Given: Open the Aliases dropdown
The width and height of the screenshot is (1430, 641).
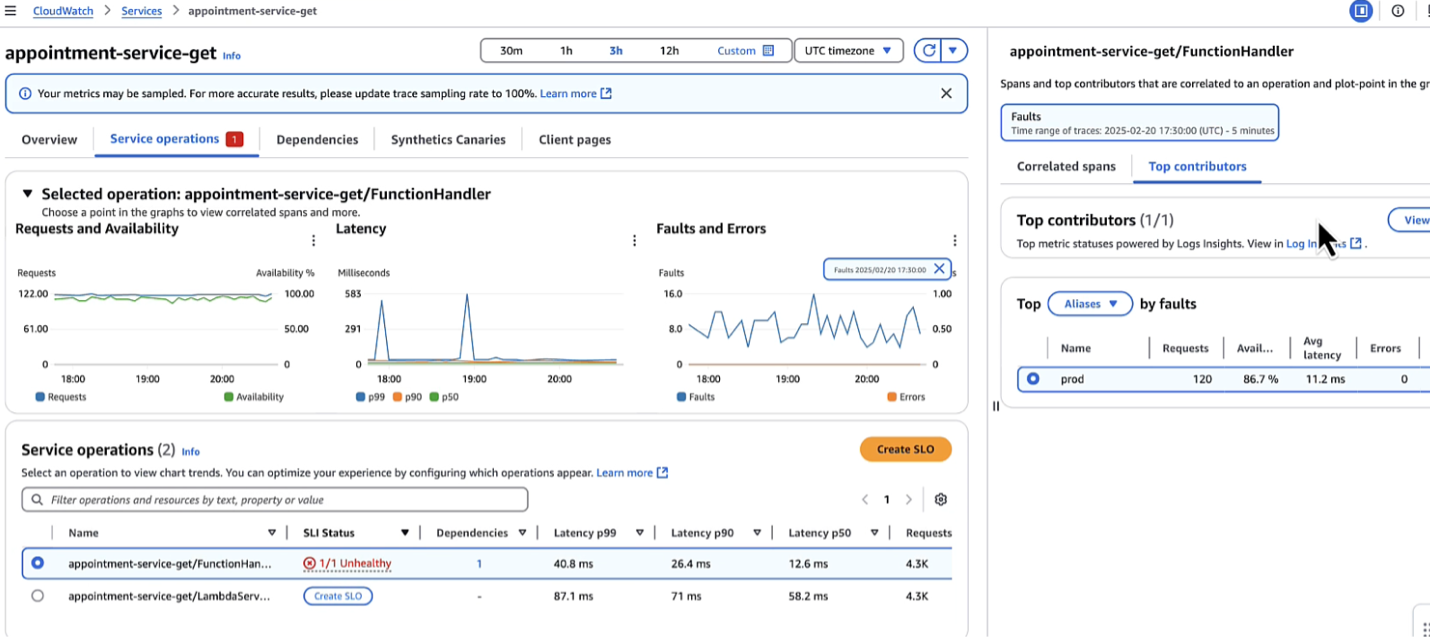Looking at the screenshot, I should coord(1090,304).
